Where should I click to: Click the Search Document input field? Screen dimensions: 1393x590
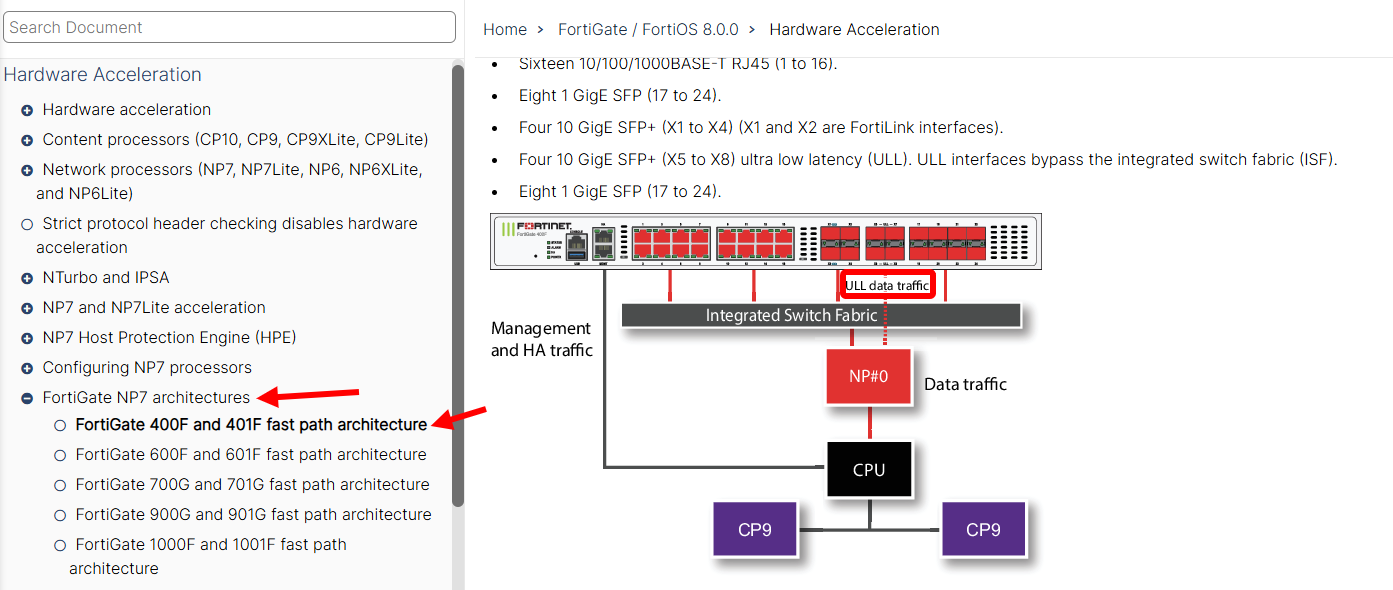(229, 27)
